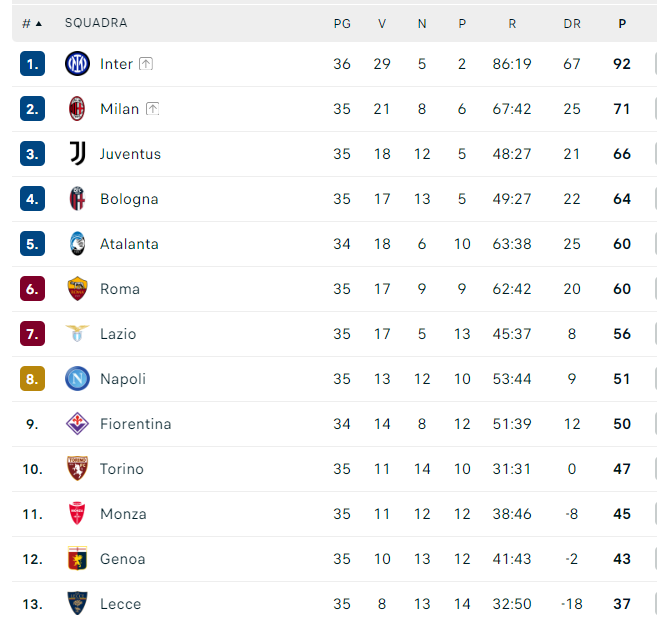This screenshot has width=657, height=617.
Task: Sort by DR goal difference column
Action: [x=572, y=23]
